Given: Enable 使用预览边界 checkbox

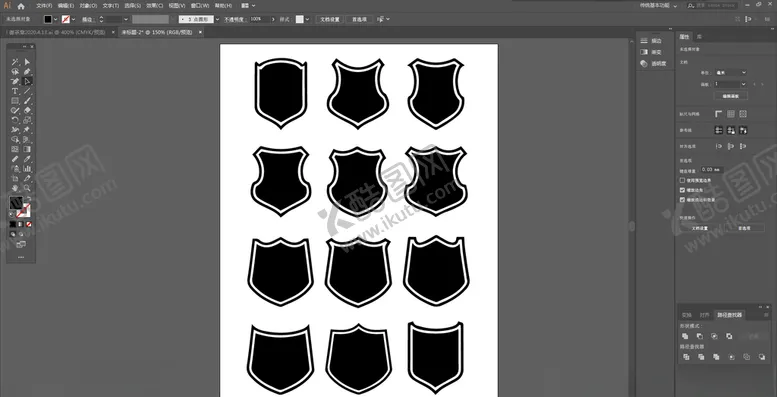Looking at the screenshot, I should pyautogui.click(x=682, y=180).
